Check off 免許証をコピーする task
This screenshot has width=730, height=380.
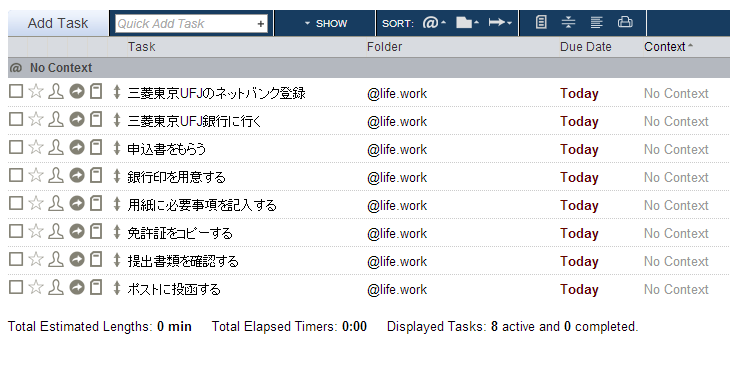pos(16,231)
